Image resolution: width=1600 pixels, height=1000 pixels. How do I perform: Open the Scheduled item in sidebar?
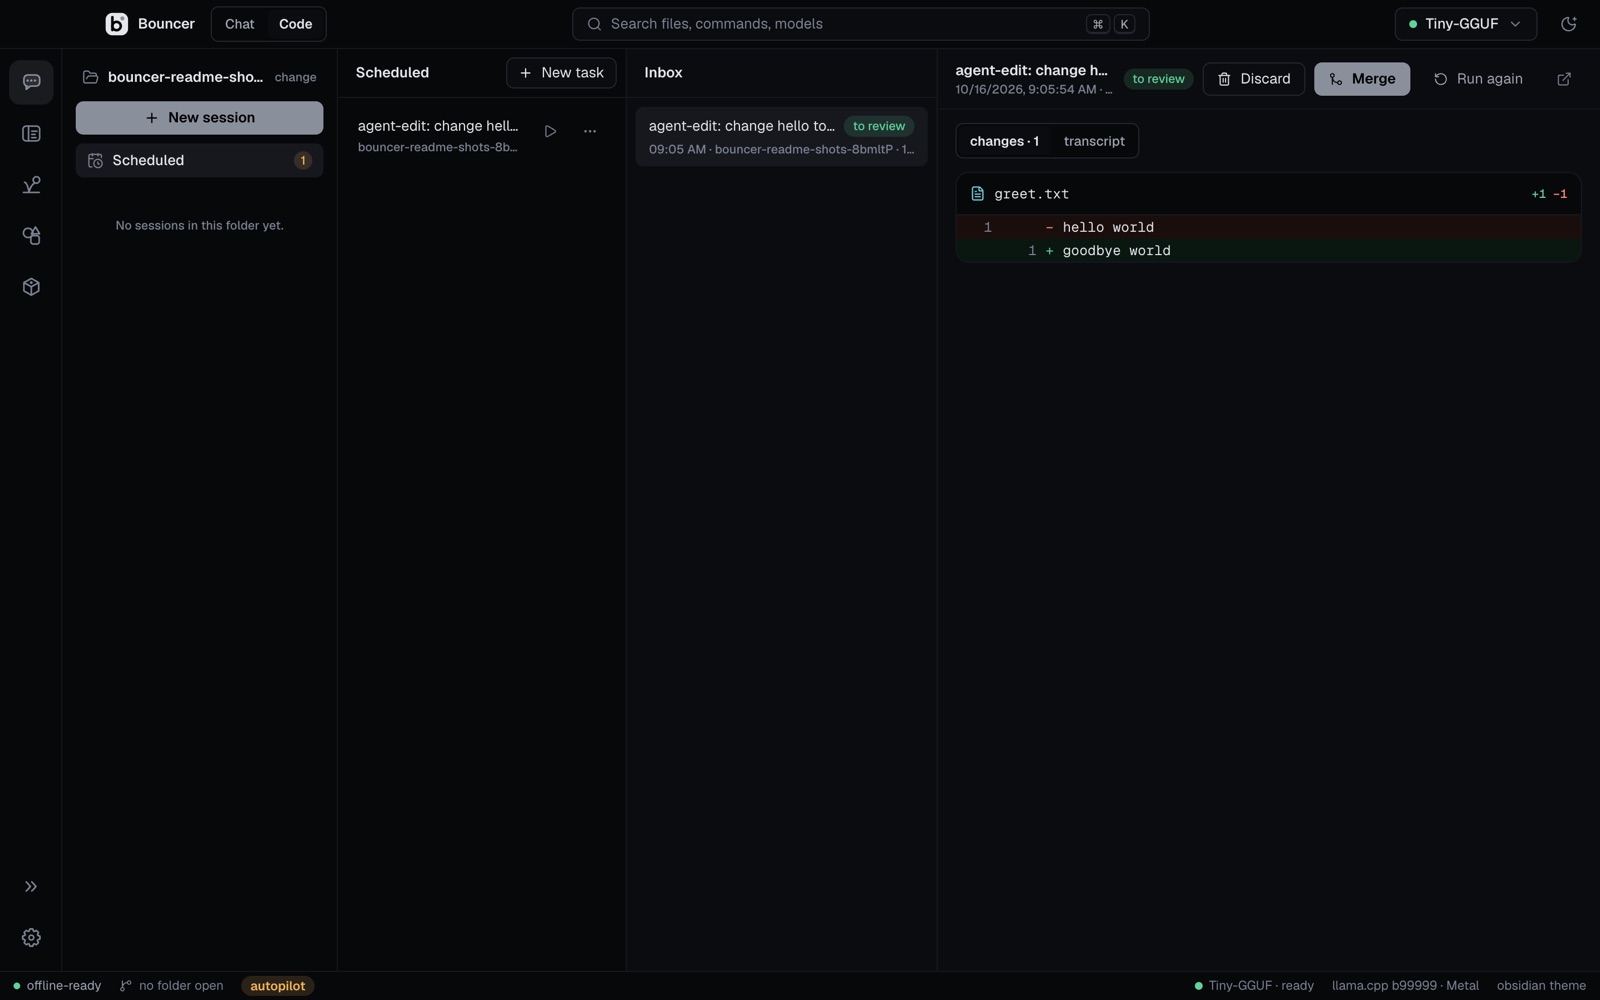coord(199,160)
